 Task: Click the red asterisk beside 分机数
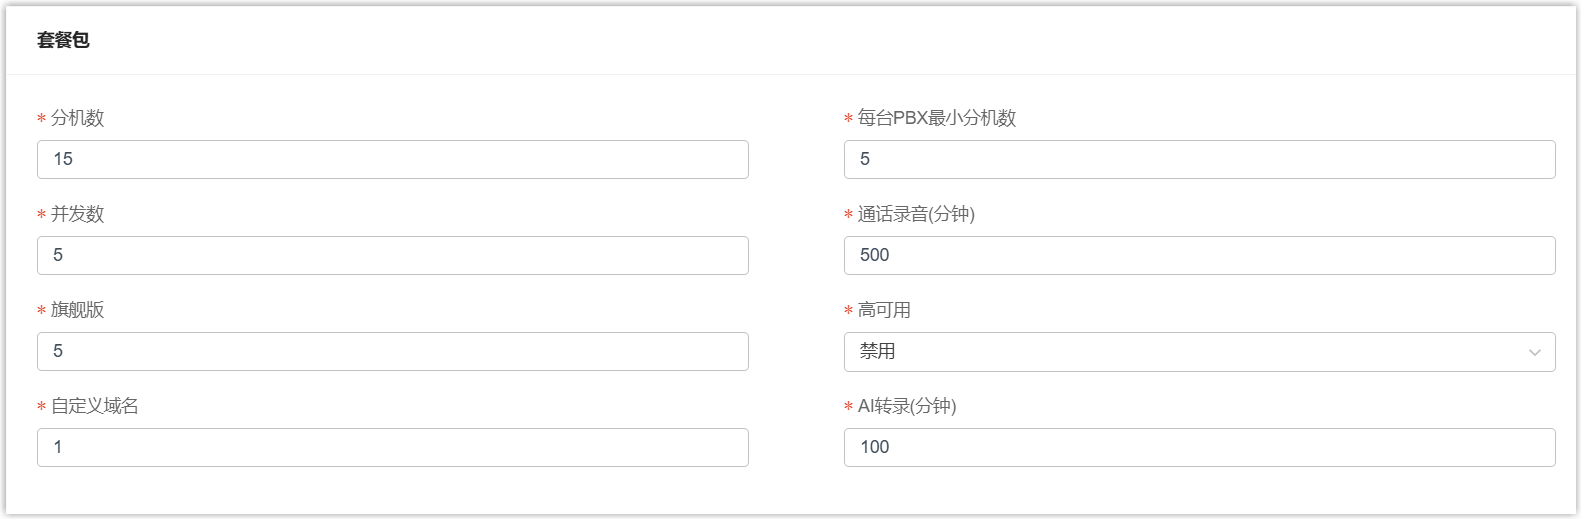point(41,120)
